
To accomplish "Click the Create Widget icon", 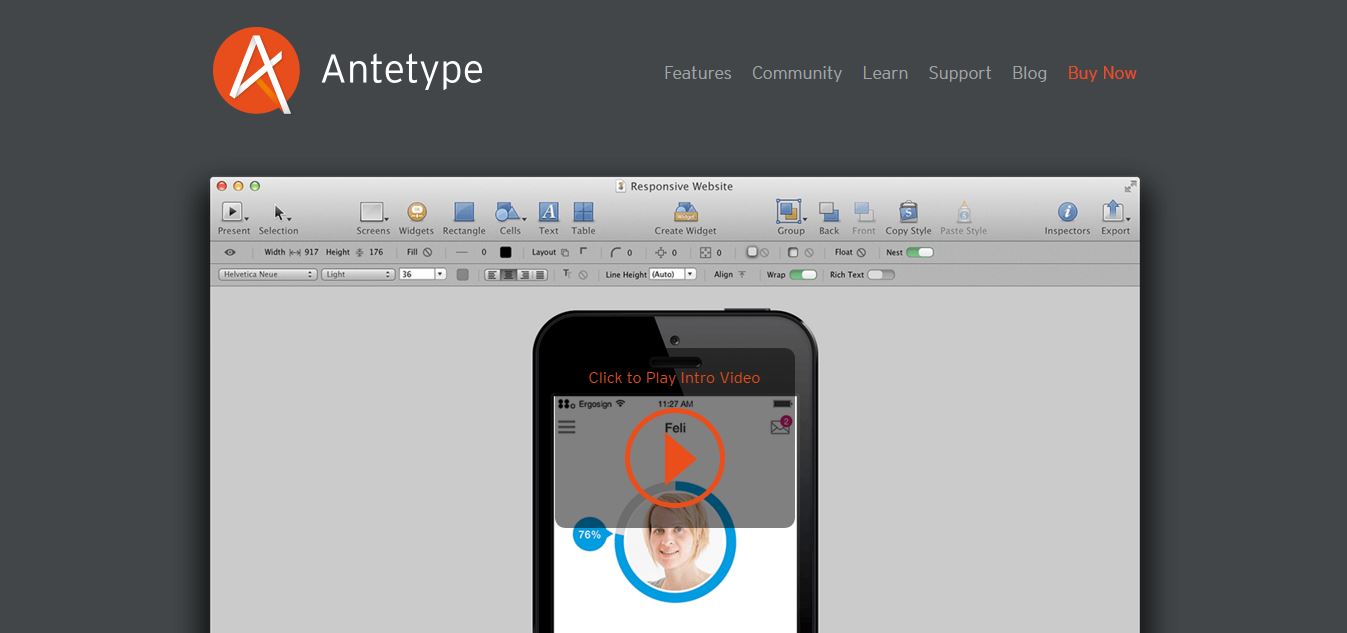I will [x=686, y=212].
